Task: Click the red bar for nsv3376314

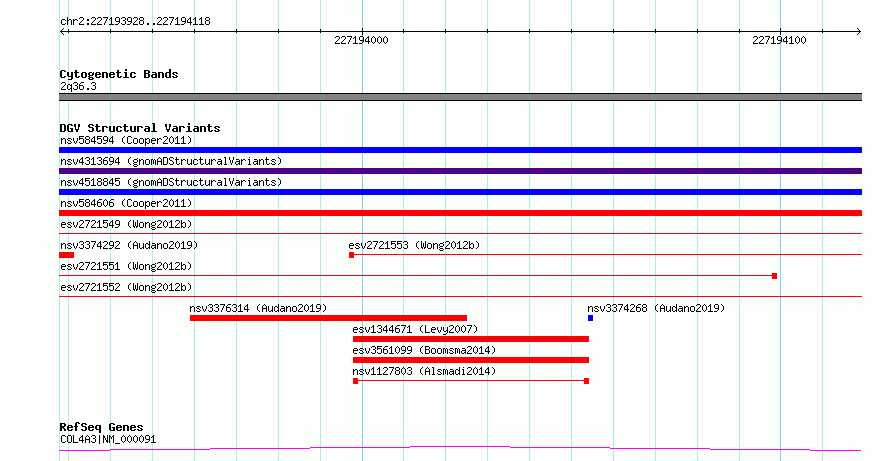Action: click(328, 318)
